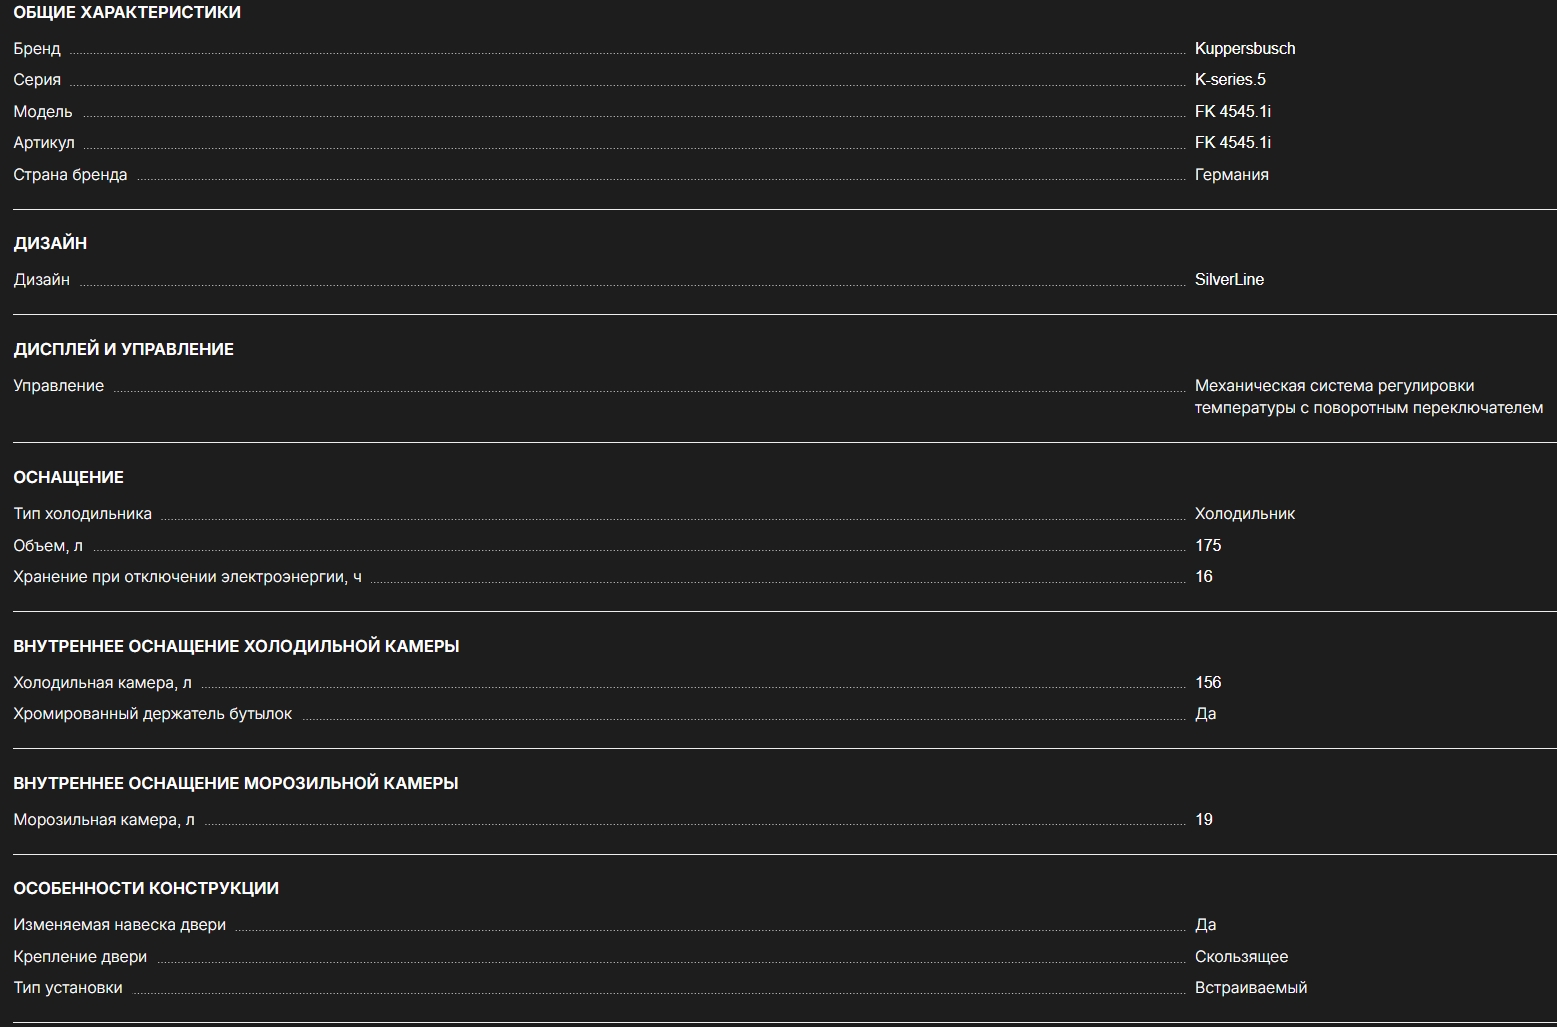Click the ДИСПЛЕЙ И УПРАВЛЕНИЕ heading

coord(123,349)
